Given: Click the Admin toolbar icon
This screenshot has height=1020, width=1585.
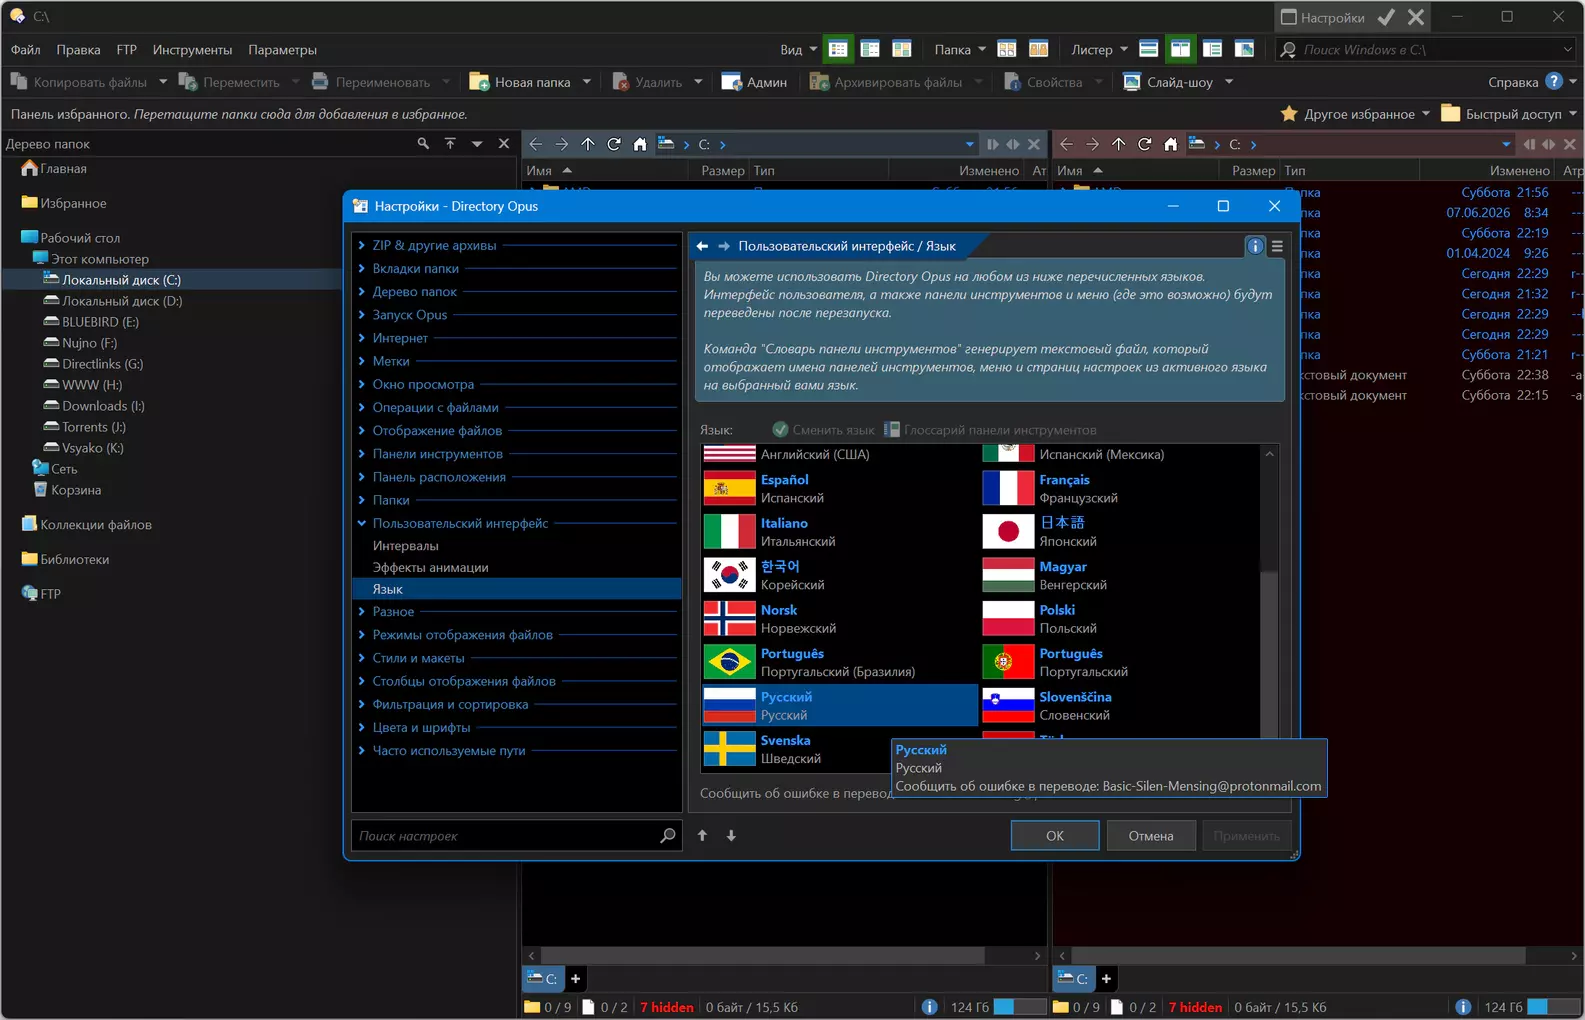Looking at the screenshot, I should (x=732, y=82).
